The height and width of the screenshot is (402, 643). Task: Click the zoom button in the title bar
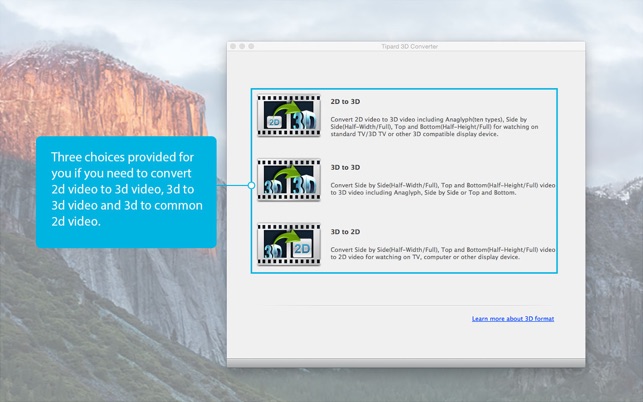point(251,46)
